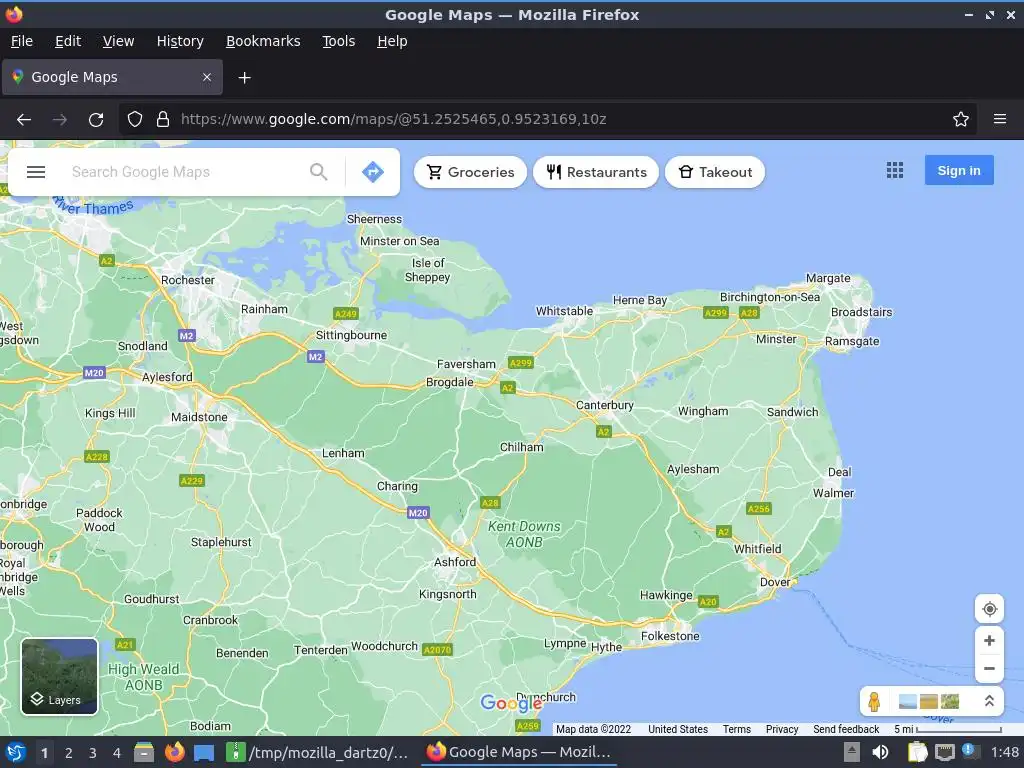
Task: Click the removable media eject tray icon
Action: 852,752
